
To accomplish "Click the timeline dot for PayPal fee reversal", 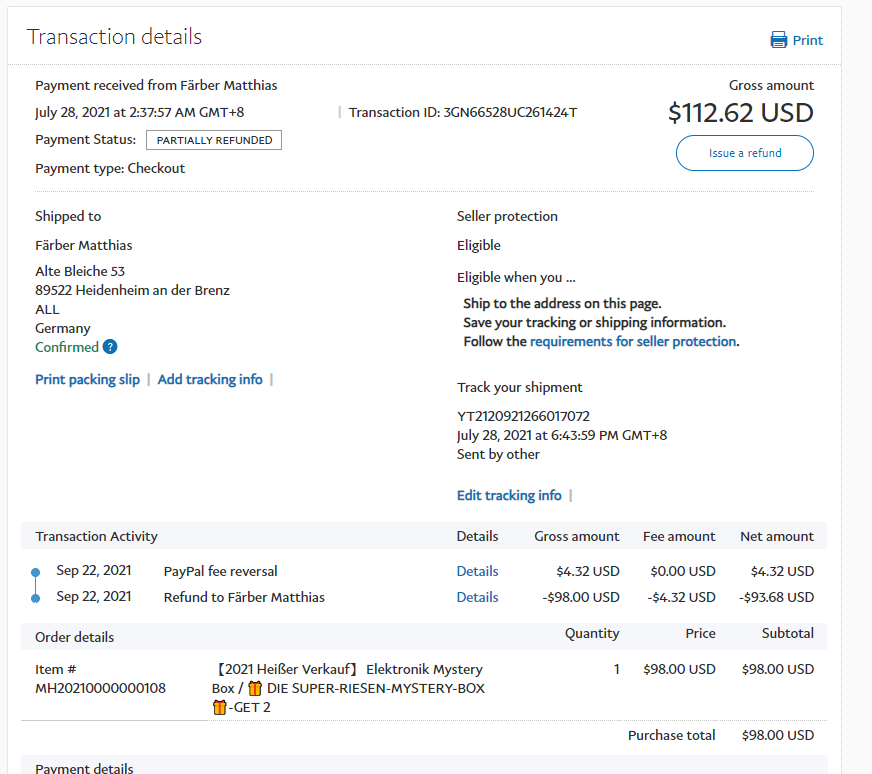I will click(36, 572).
